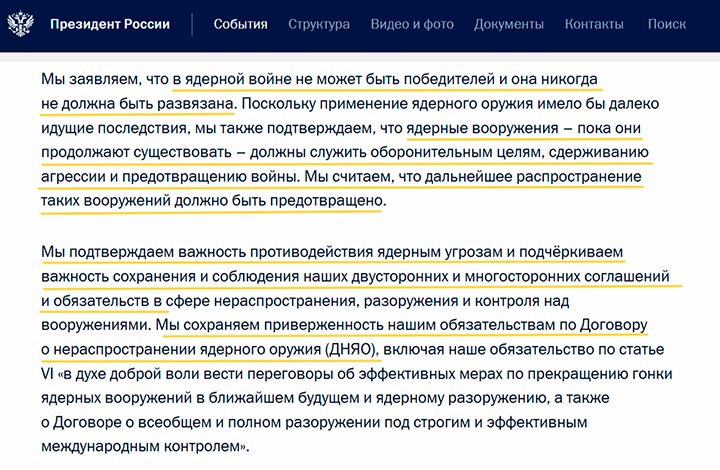Screen dimensions: 720x470
Task: Click highlighted 'таких вооружений должно быть предотвращено'
Action: tap(212, 201)
